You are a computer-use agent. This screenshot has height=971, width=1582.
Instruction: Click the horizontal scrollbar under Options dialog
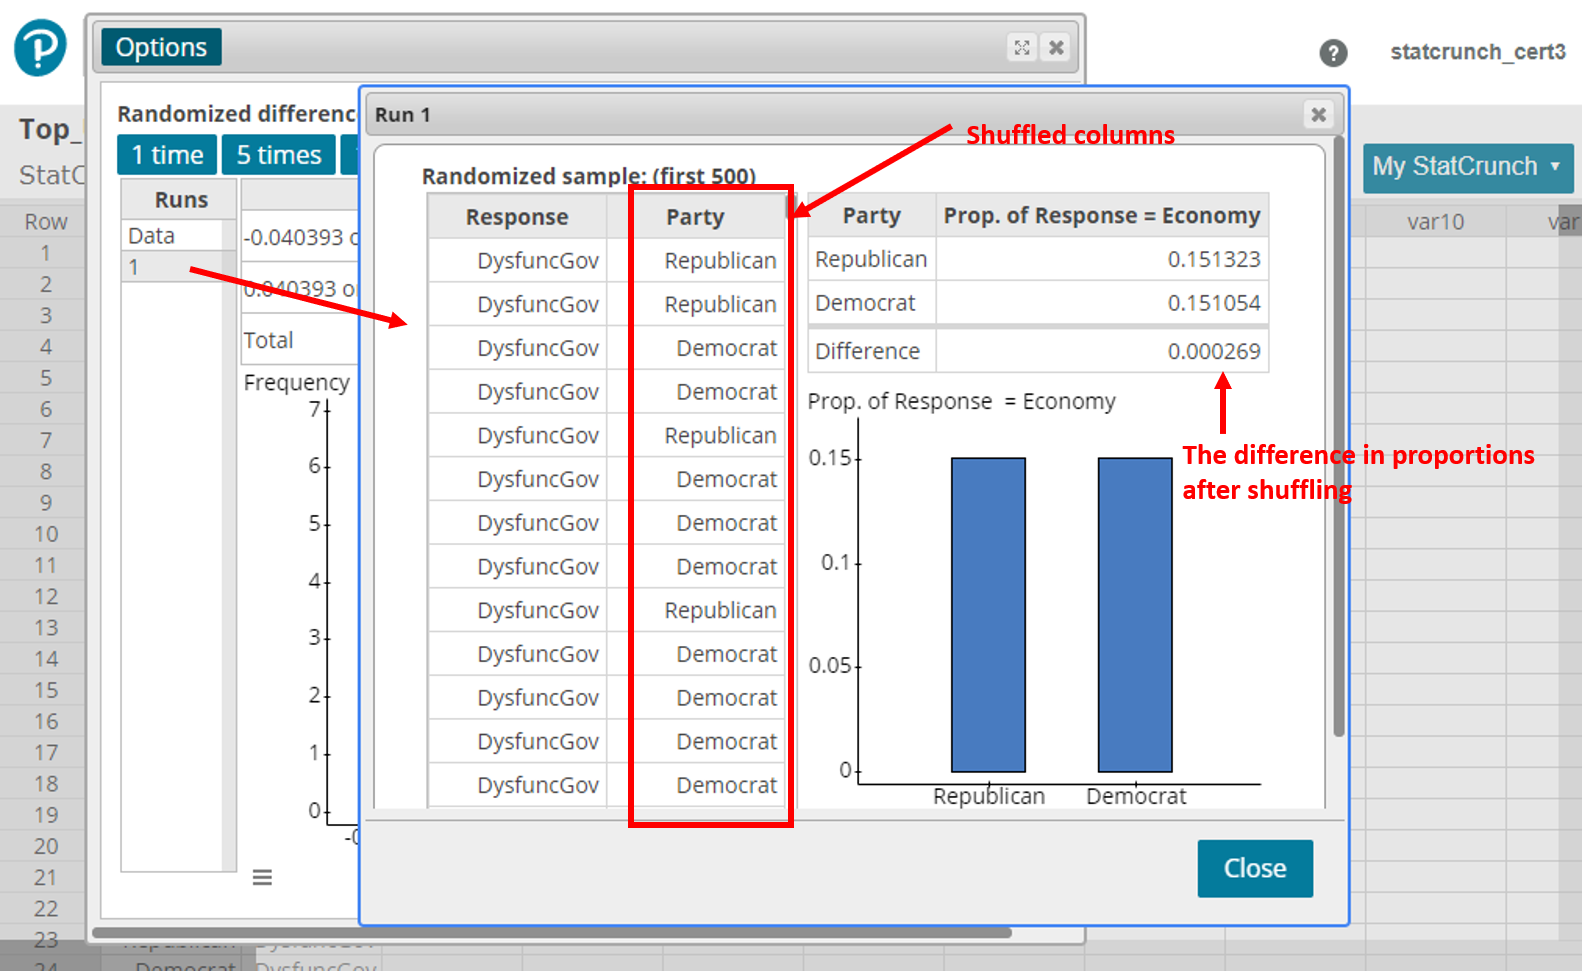pos(550,933)
